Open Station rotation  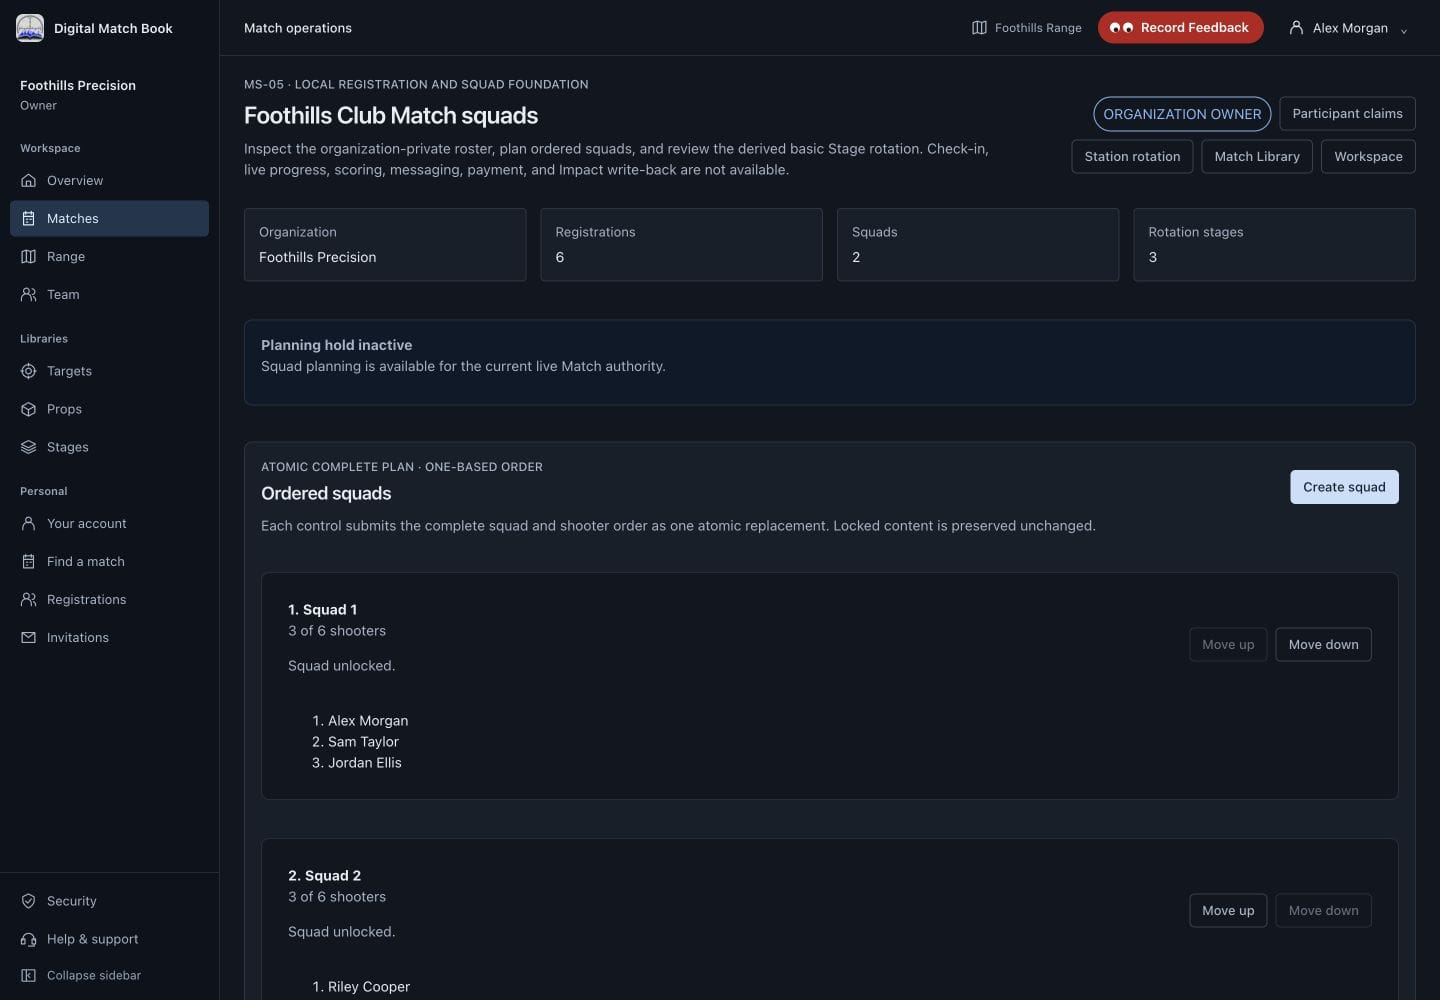(x=1132, y=157)
